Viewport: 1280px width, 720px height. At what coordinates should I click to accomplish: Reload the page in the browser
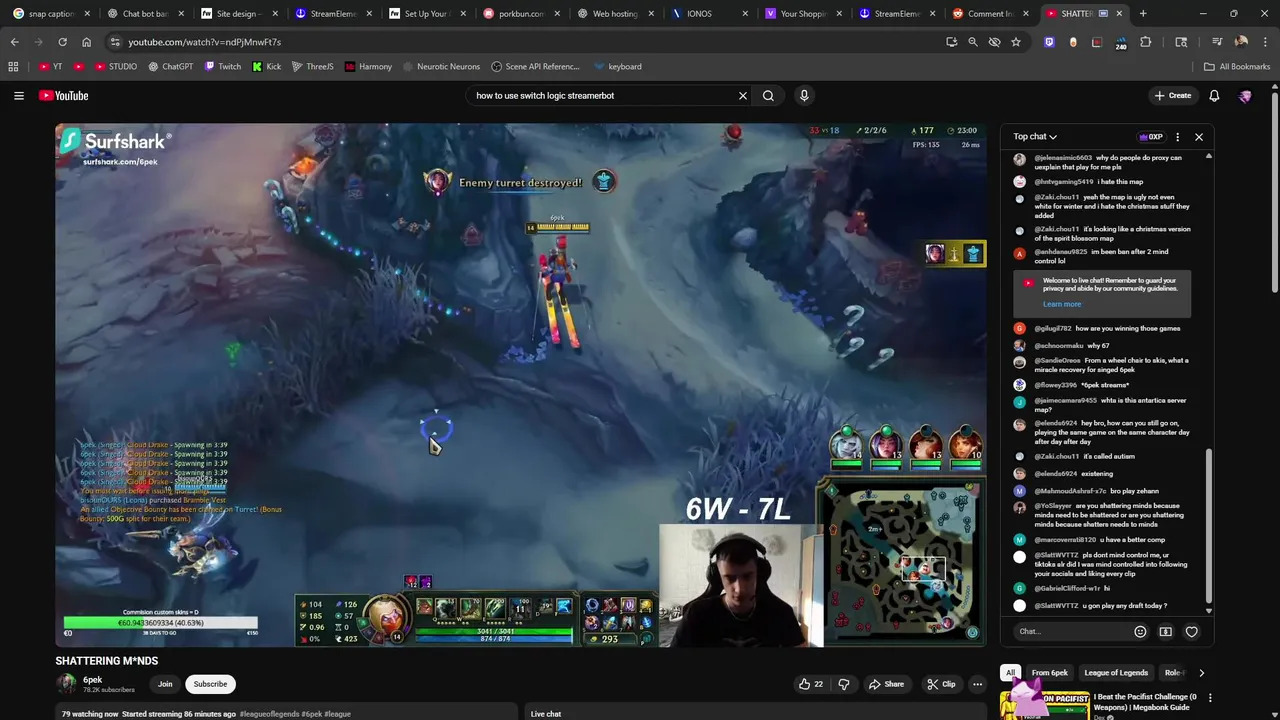click(62, 42)
